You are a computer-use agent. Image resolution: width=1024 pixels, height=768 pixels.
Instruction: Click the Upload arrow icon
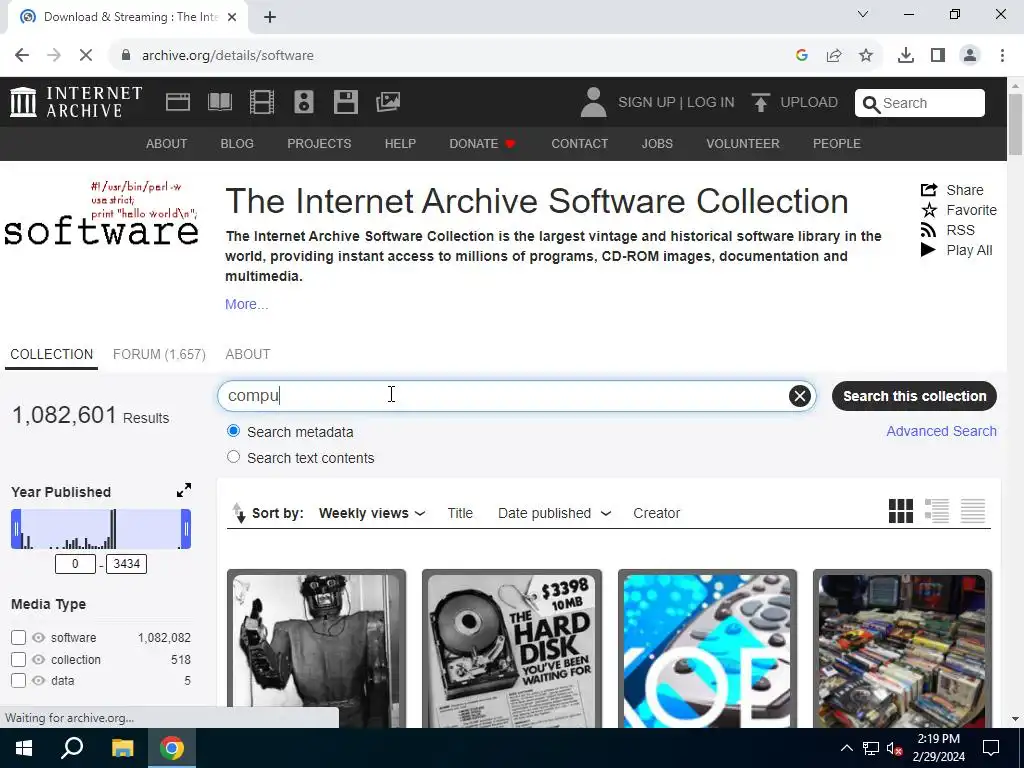[x=760, y=103]
